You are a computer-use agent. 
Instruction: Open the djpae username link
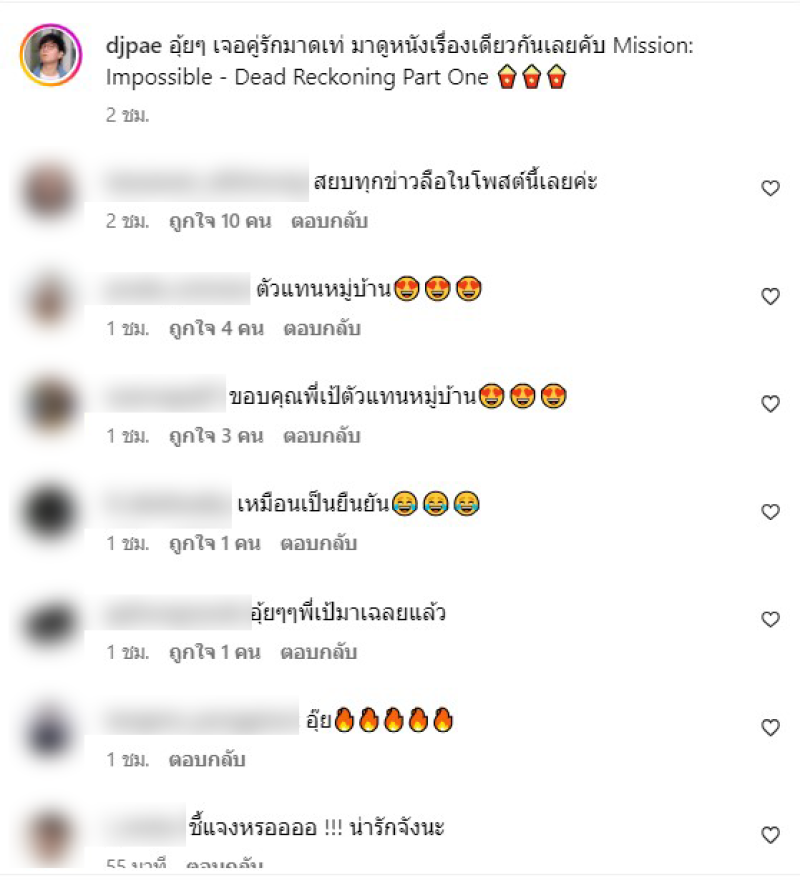tap(134, 45)
